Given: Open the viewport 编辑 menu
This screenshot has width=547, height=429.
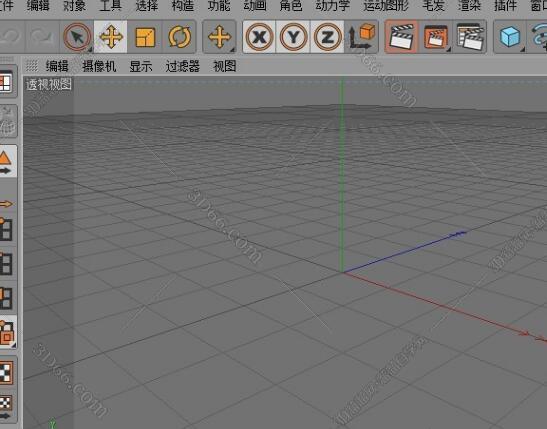Looking at the screenshot, I should tap(57, 66).
